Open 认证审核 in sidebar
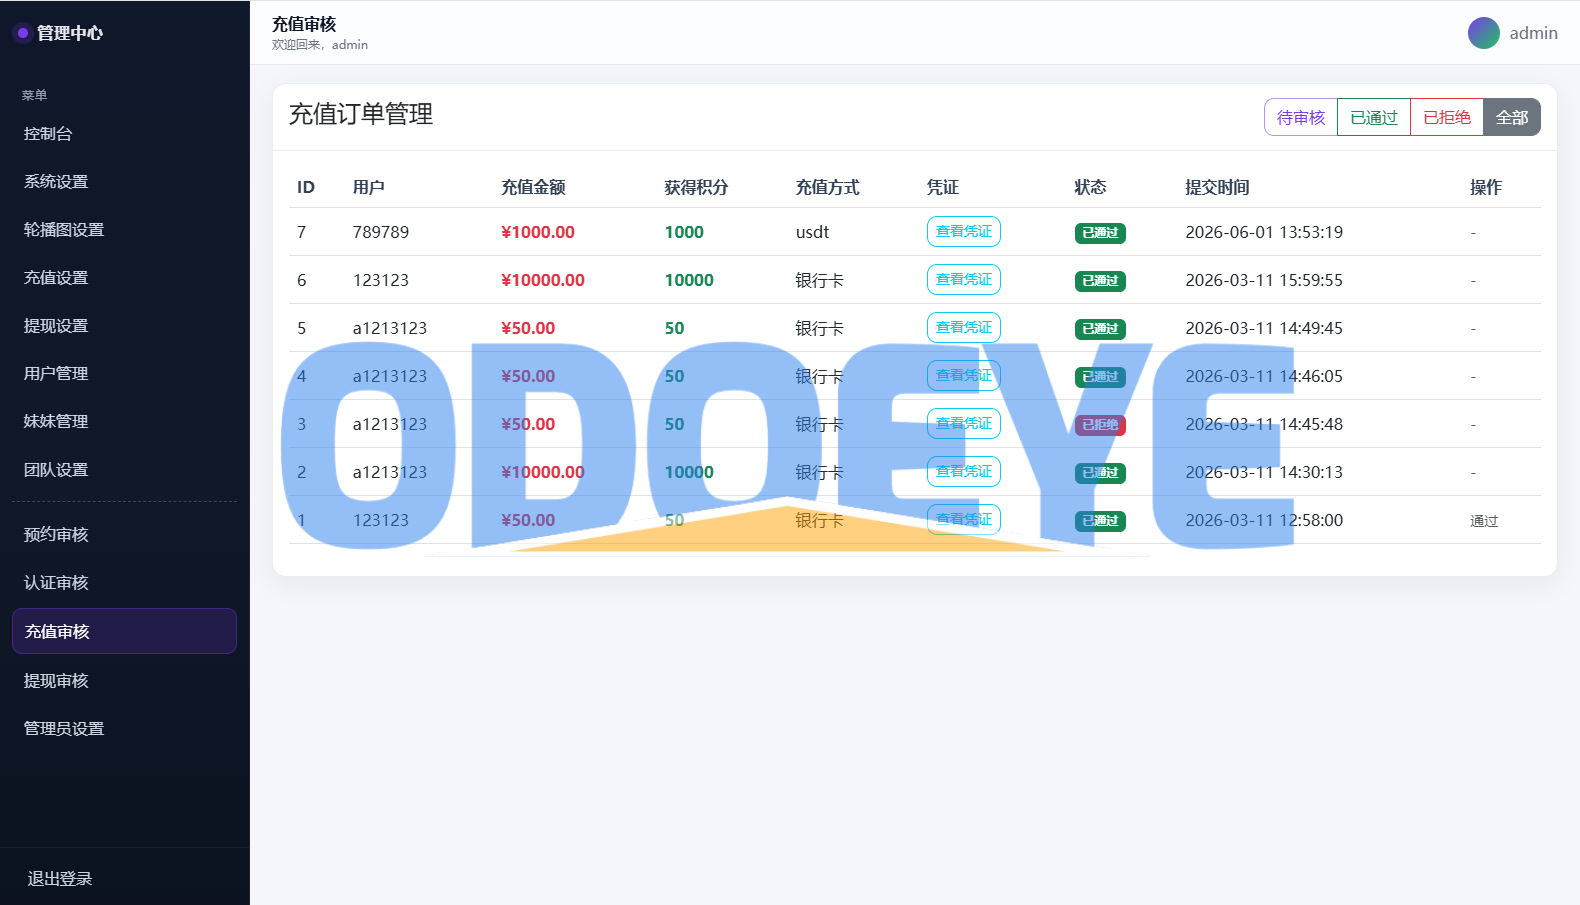 click(124, 583)
